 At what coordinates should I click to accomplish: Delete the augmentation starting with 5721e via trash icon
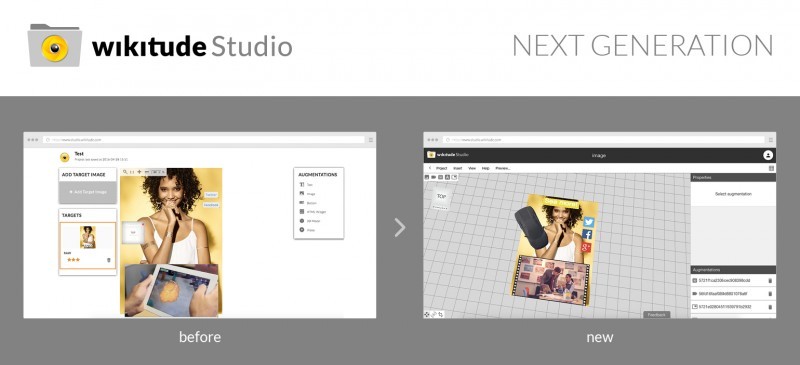click(x=770, y=307)
